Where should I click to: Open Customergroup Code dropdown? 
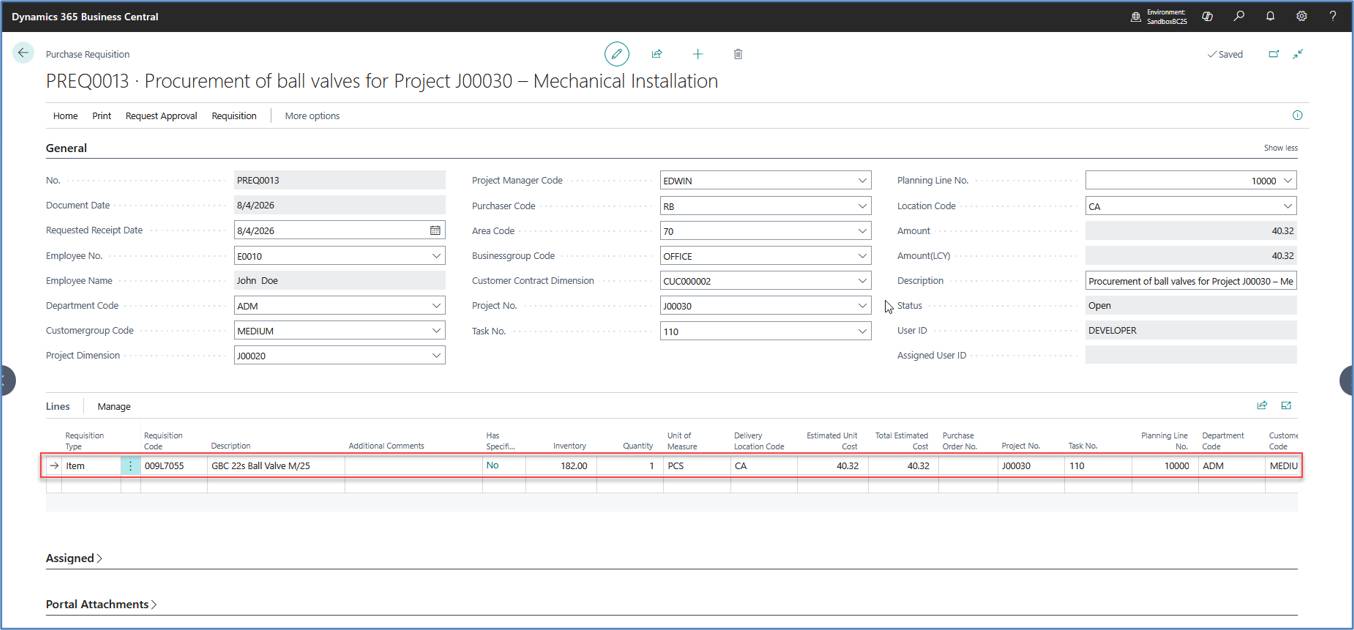[436, 331]
